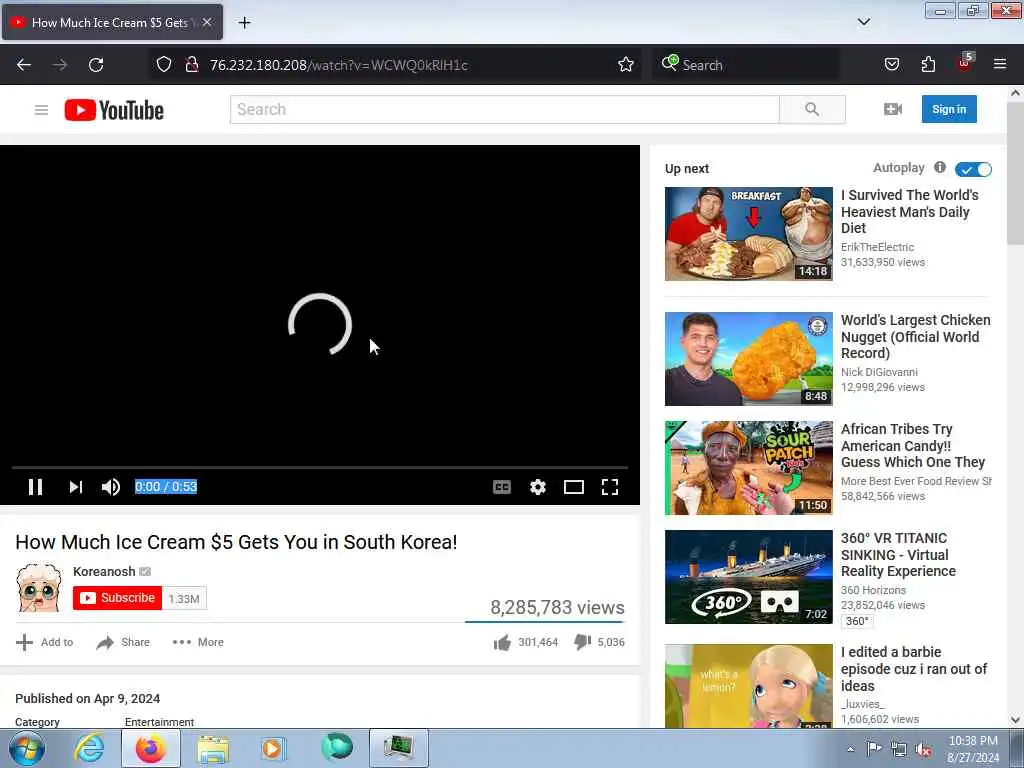The image size is (1024, 768).
Task: Toggle closed captions CC button
Action: click(502, 487)
